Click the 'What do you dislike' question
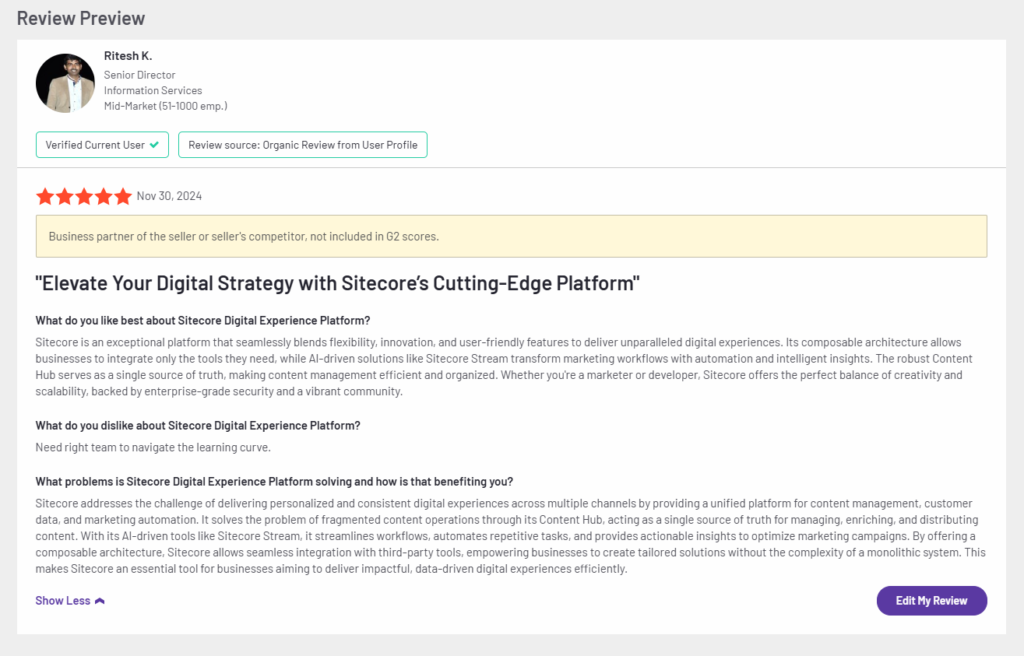Image resolution: width=1024 pixels, height=656 pixels. [x=198, y=426]
